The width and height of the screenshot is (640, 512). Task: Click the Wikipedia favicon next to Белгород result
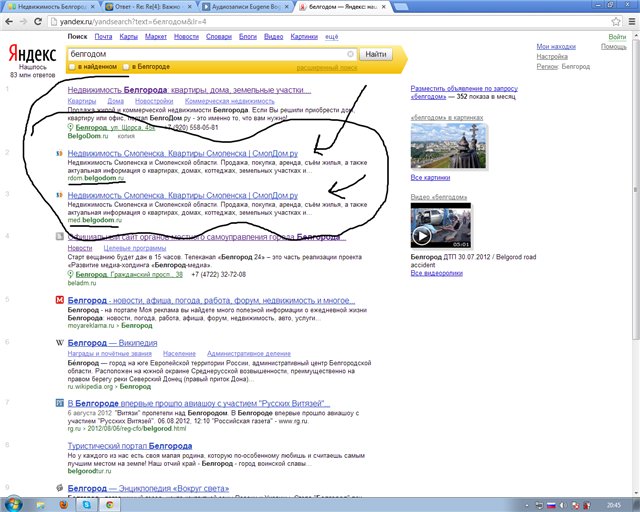pos(60,343)
